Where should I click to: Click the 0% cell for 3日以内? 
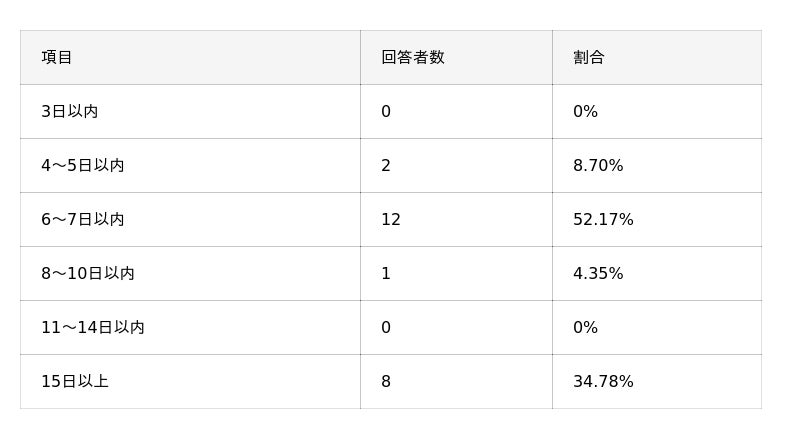click(x=585, y=112)
